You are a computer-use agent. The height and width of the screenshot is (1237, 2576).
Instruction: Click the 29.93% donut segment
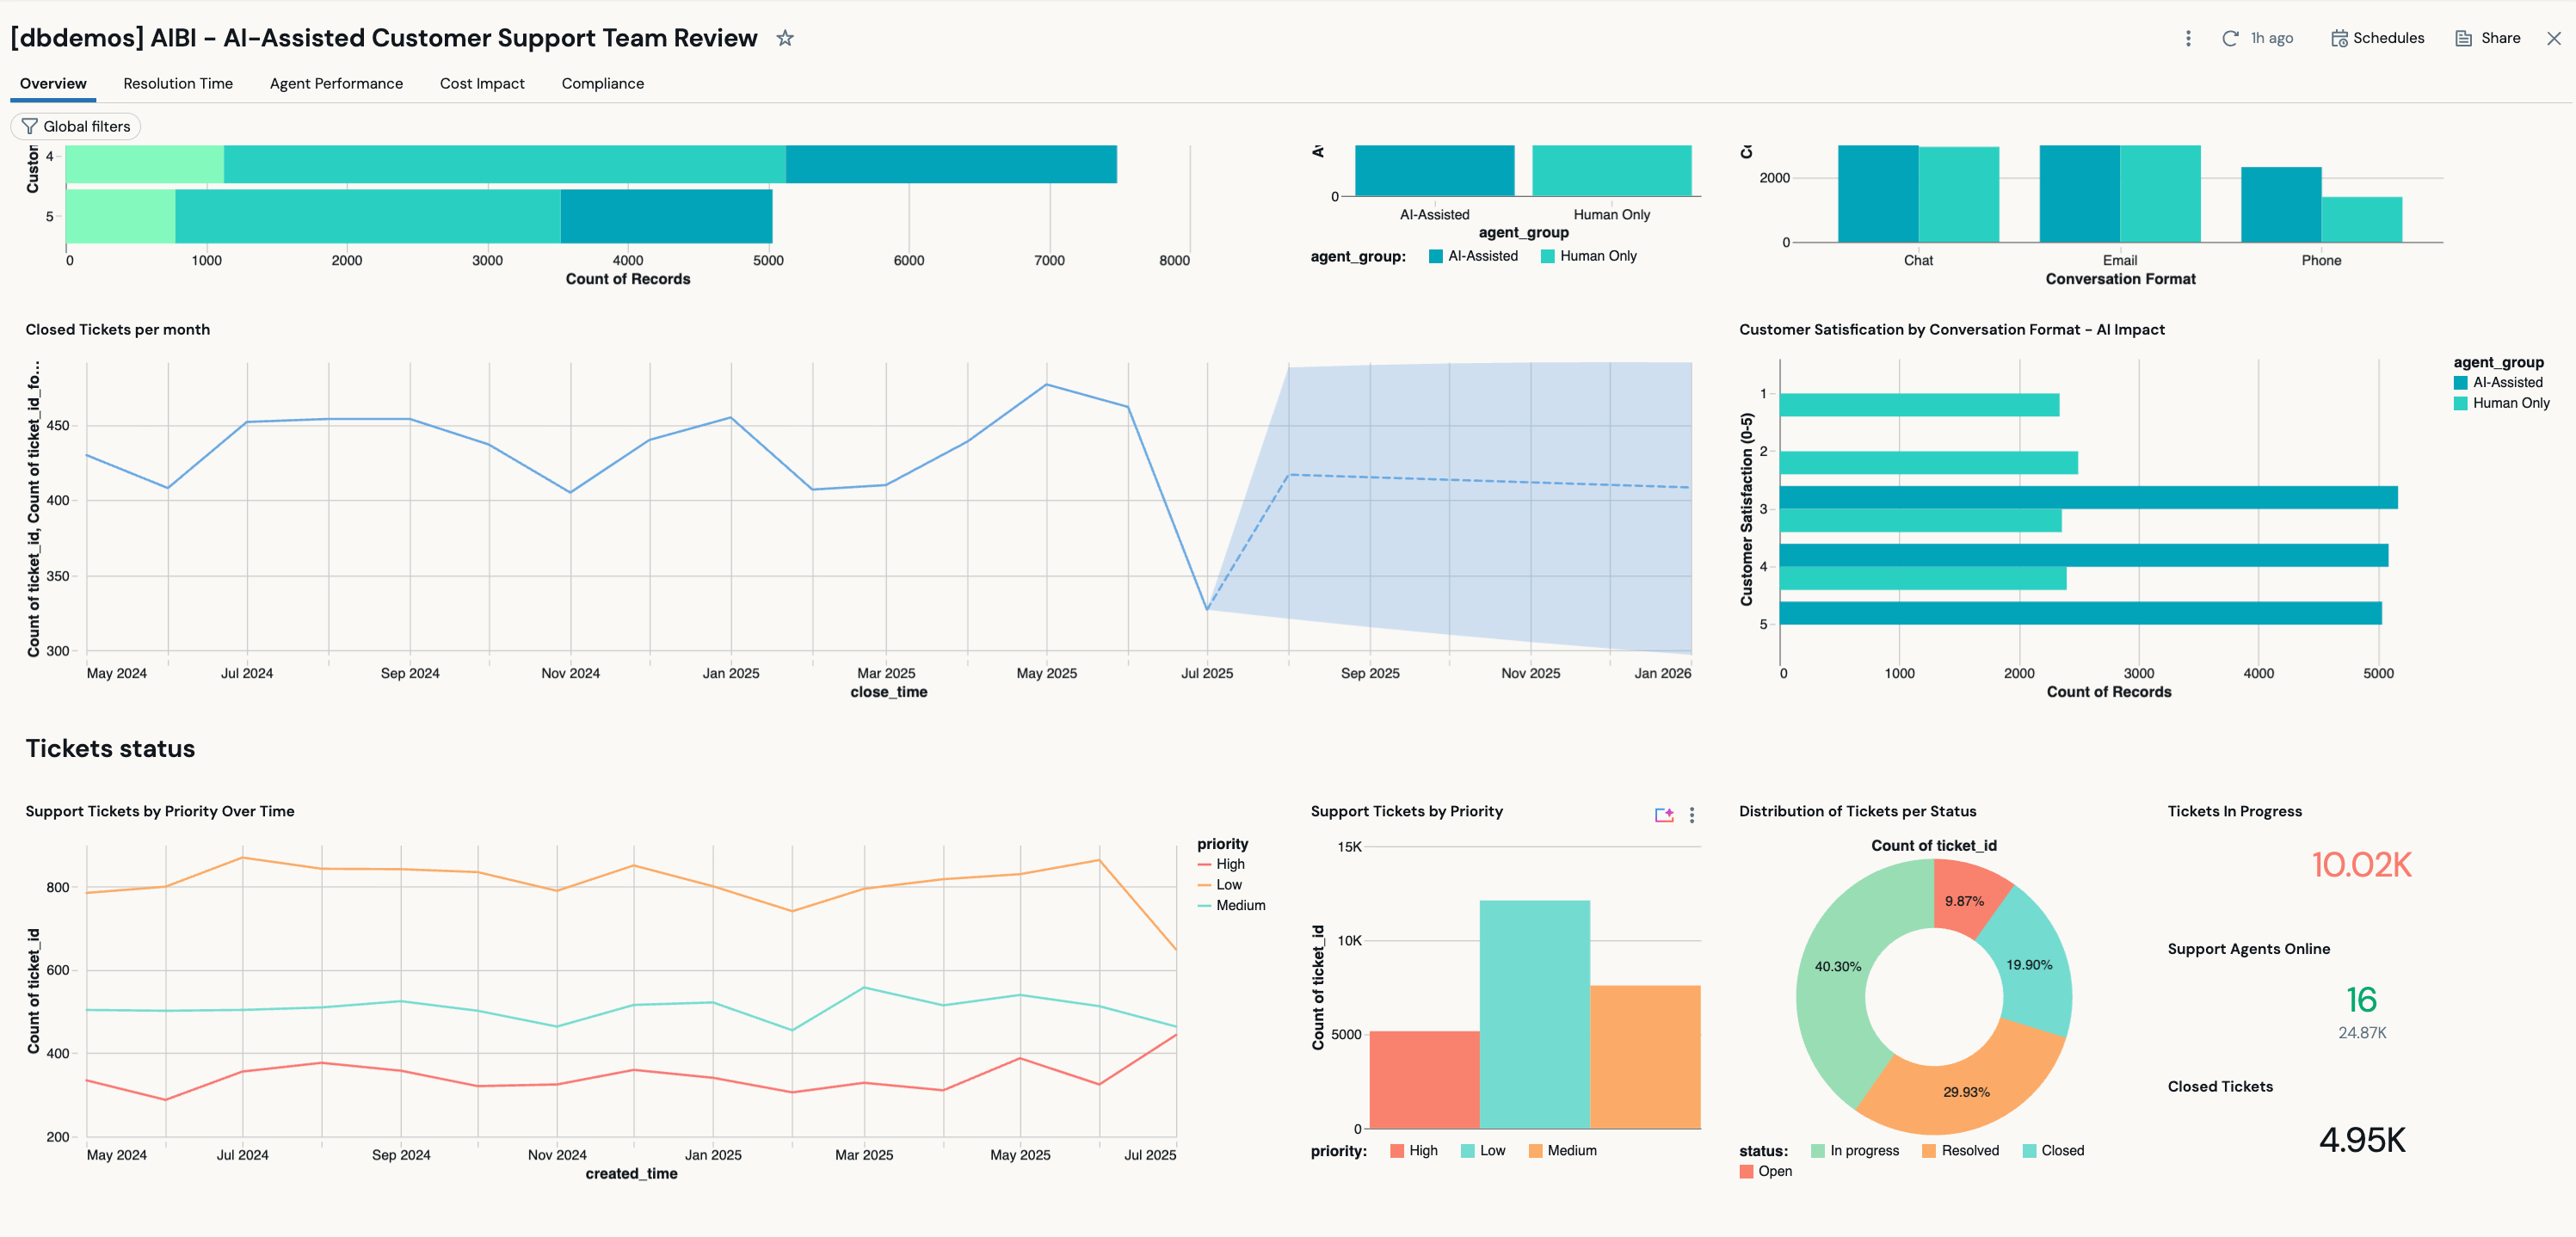[x=1966, y=1092]
